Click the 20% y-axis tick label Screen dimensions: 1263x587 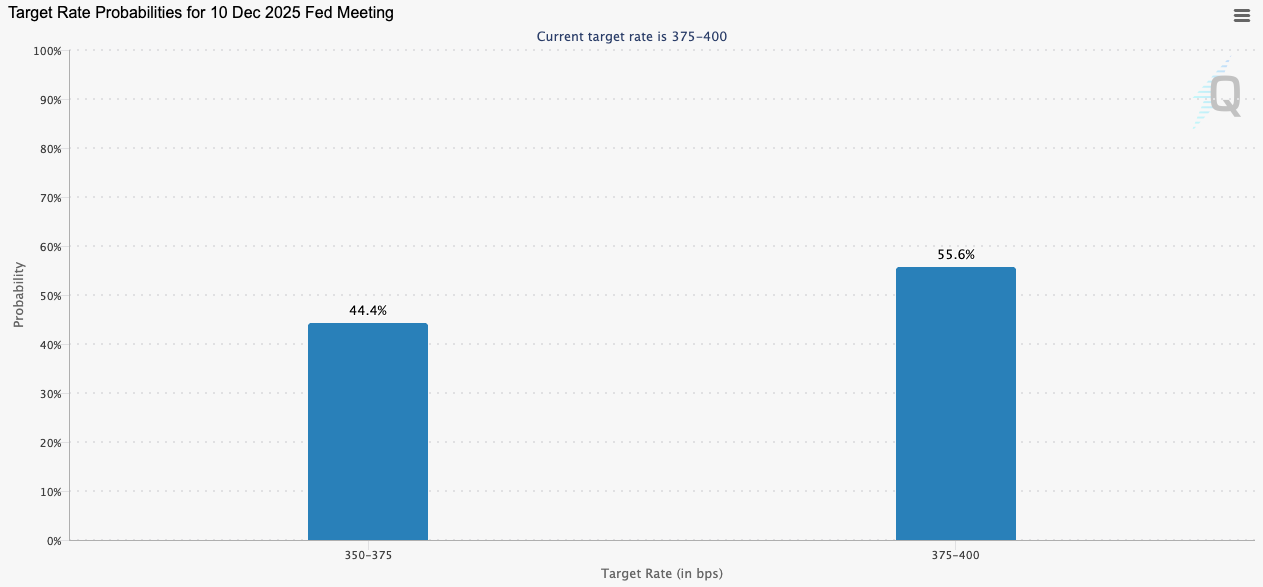(49, 443)
